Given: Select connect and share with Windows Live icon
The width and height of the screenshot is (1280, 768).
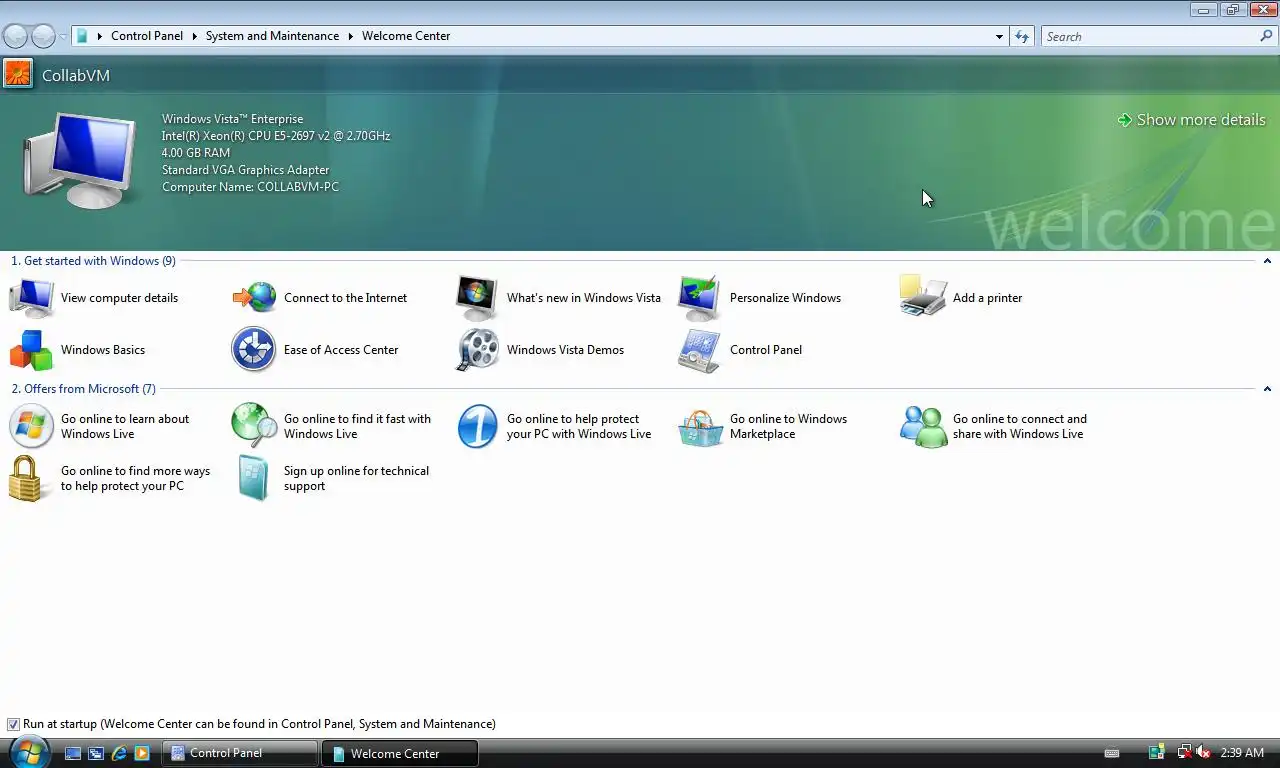Looking at the screenshot, I should pyautogui.click(x=923, y=427).
